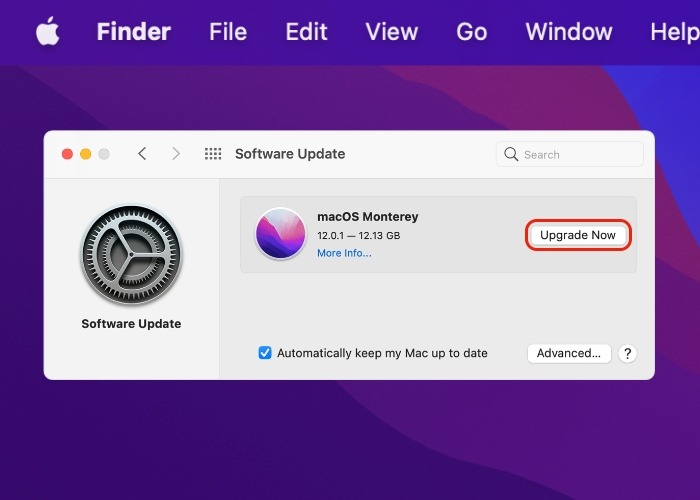700x500 pixels.
Task: Click the Software Update gear icon
Action: pos(130,255)
